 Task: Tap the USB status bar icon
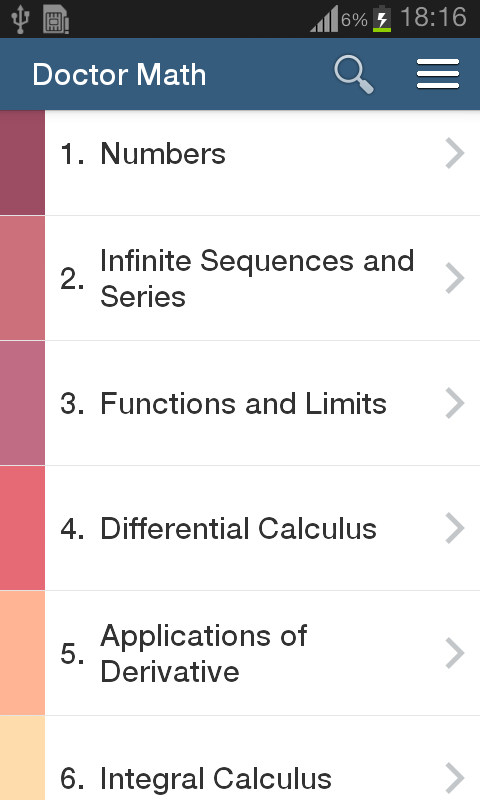tap(20, 19)
